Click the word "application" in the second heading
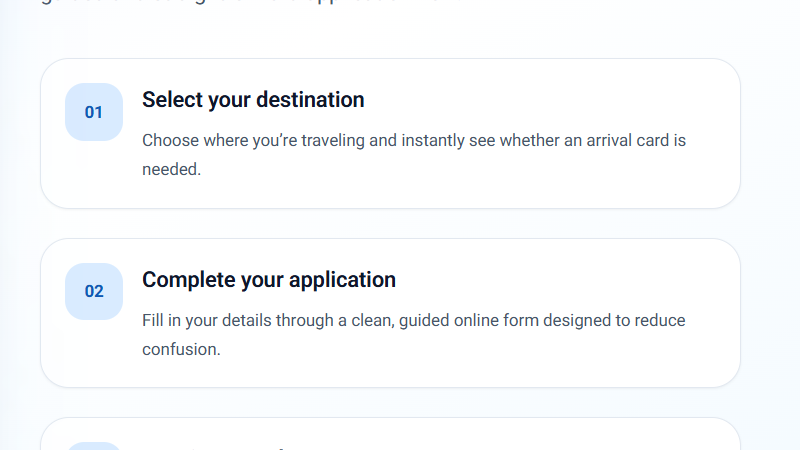The height and width of the screenshot is (450, 800). (x=342, y=280)
